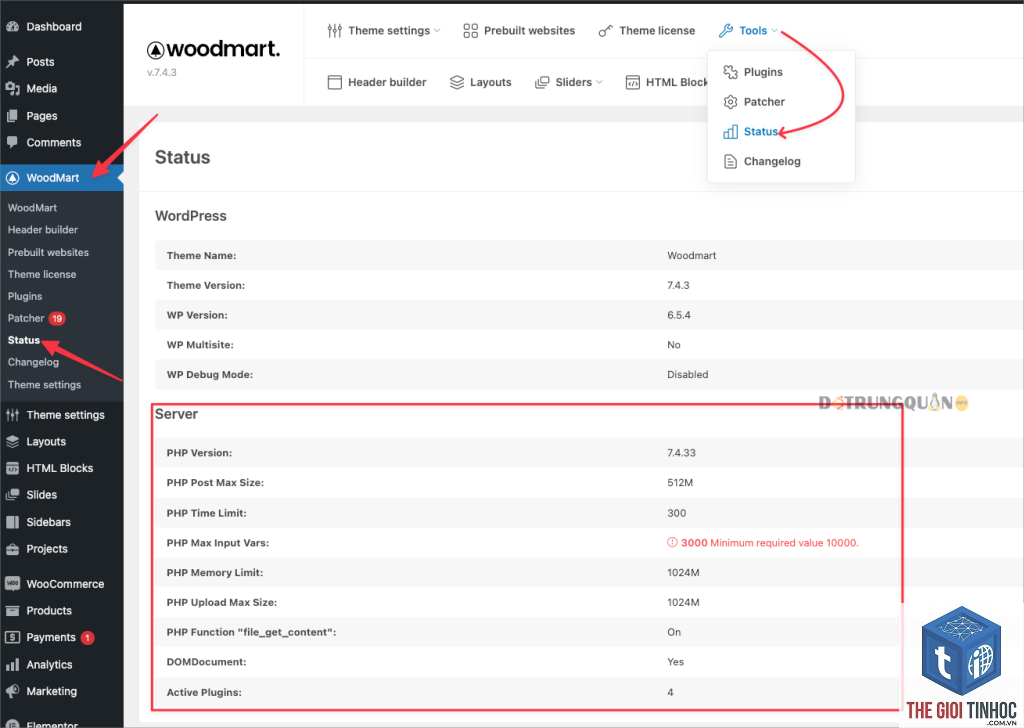Click the WoodMart logo icon in sidebar
The height and width of the screenshot is (728, 1024).
(12, 178)
